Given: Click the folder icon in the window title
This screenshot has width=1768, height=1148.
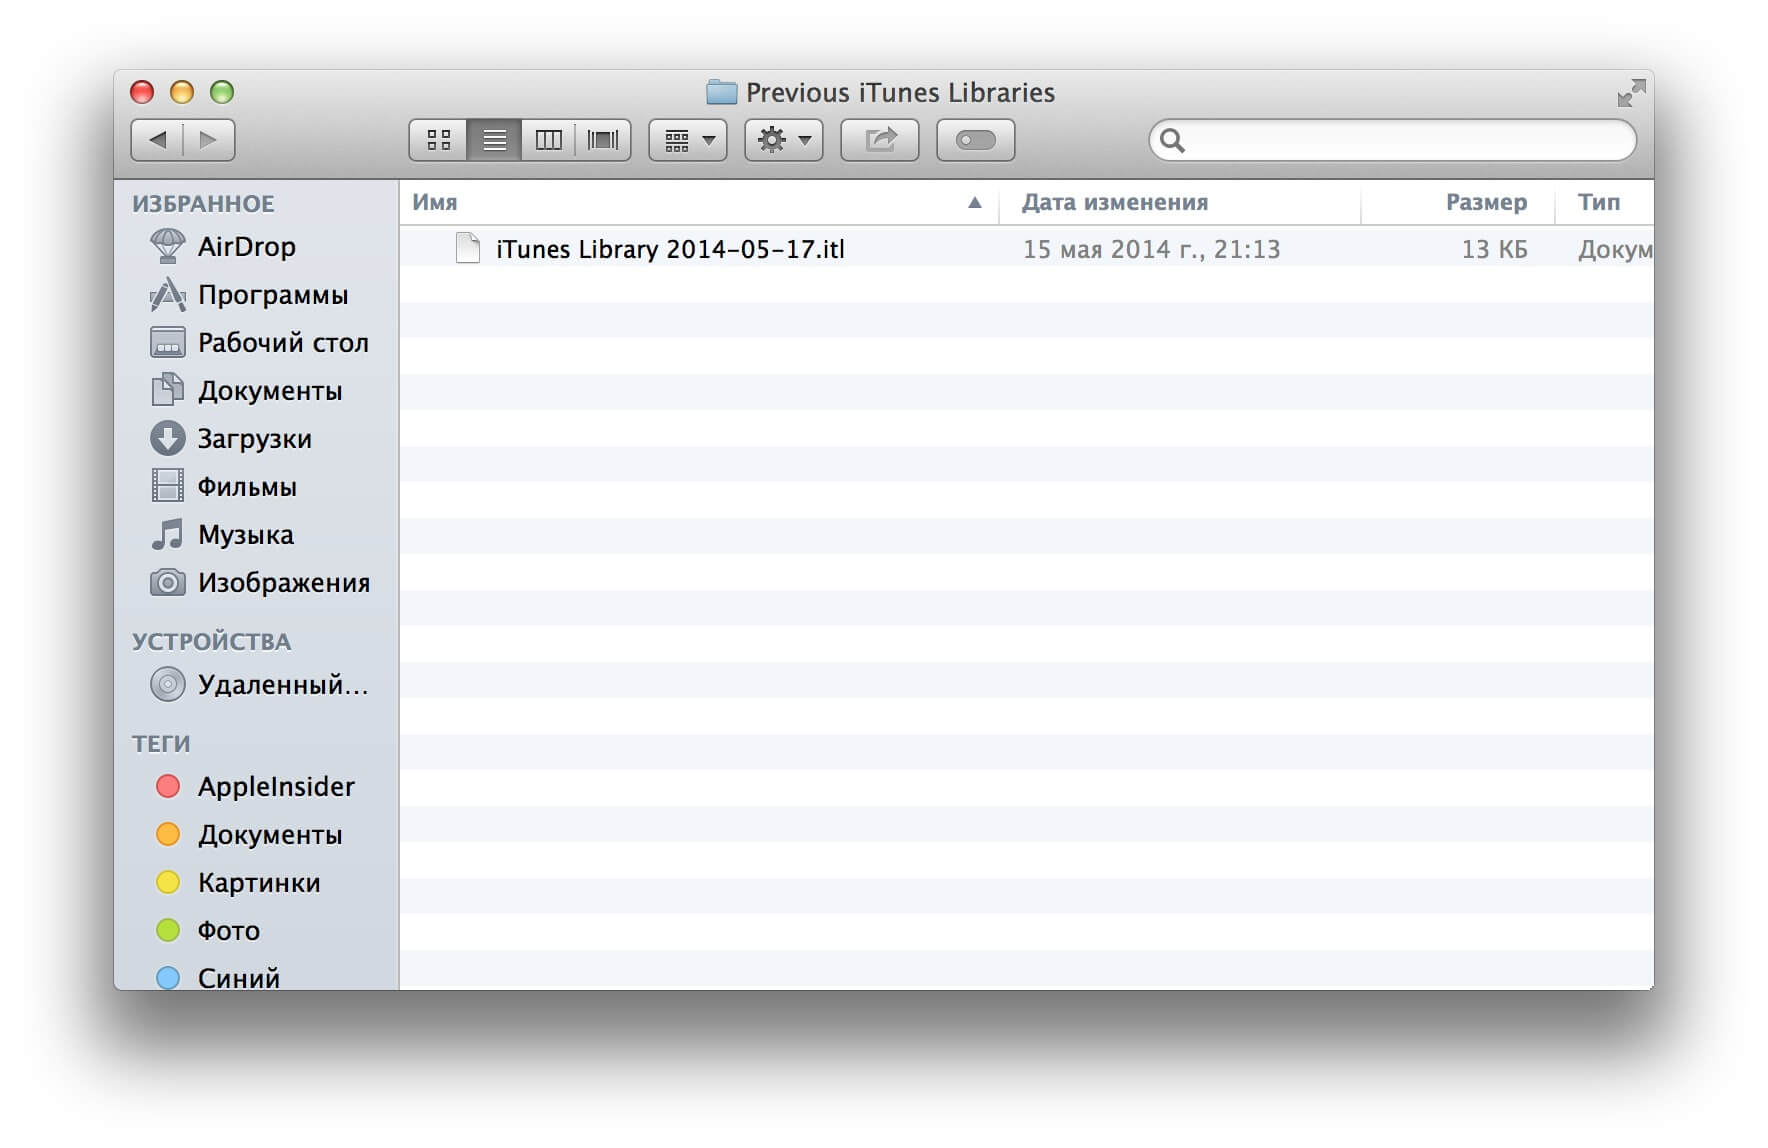Looking at the screenshot, I should [x=721, y=92].
